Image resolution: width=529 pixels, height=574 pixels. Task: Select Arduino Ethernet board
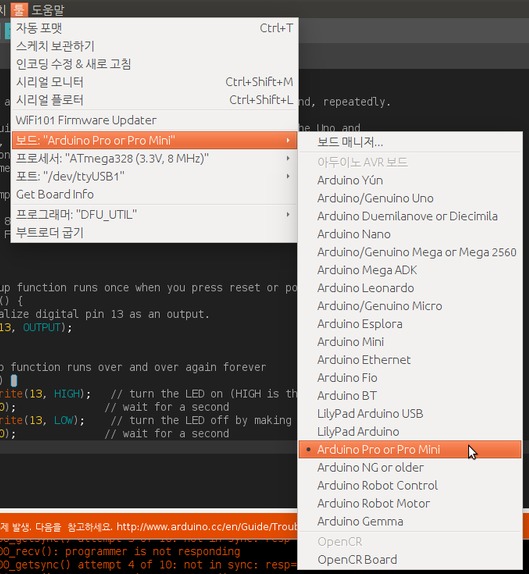point(410,359)
